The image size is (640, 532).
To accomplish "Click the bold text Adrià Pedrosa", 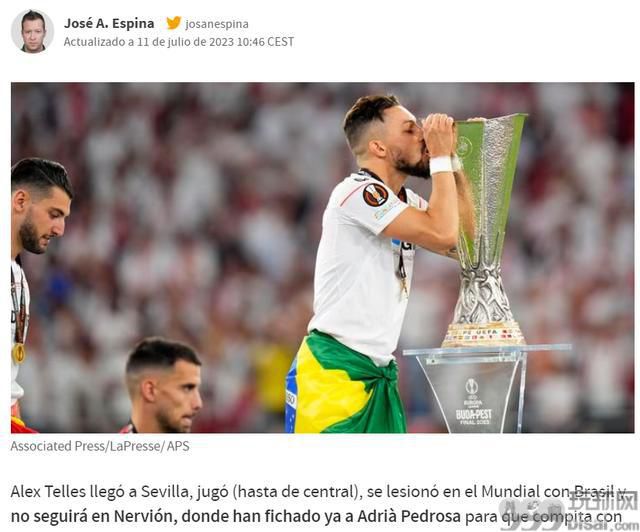I will click(x=409, y=516).
